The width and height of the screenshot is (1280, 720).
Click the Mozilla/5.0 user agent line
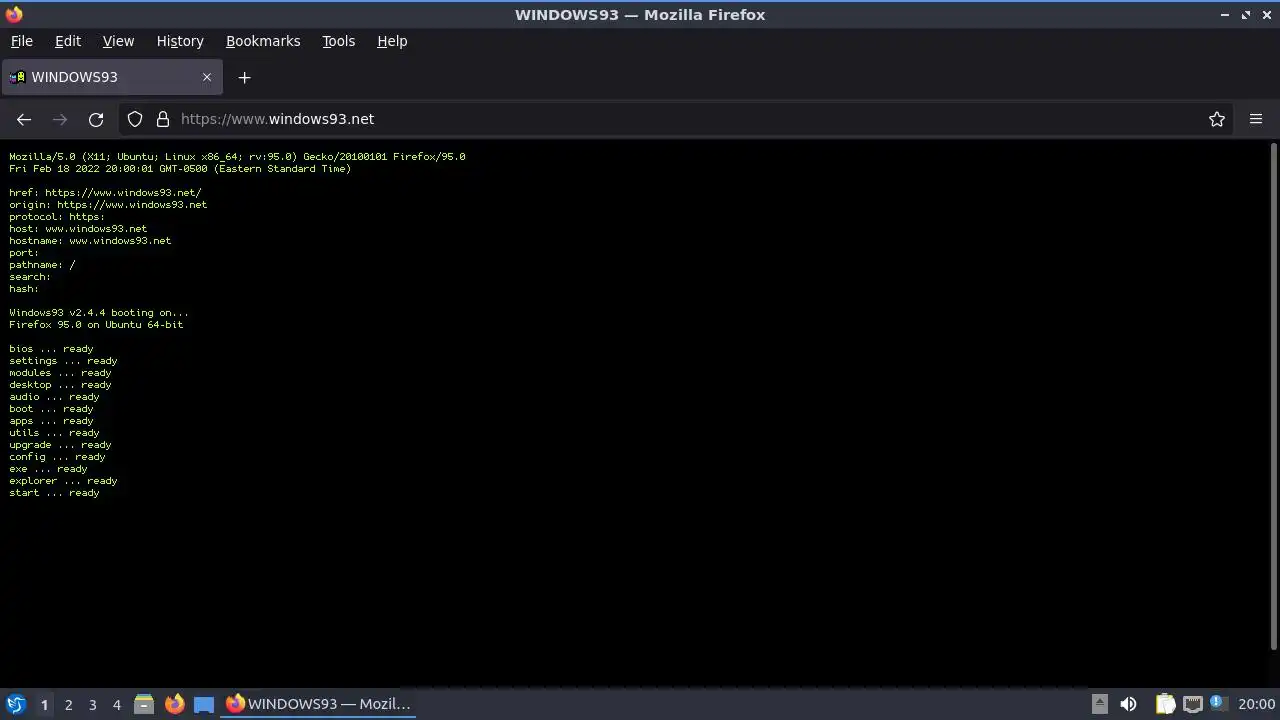click(x=237, y=157)
